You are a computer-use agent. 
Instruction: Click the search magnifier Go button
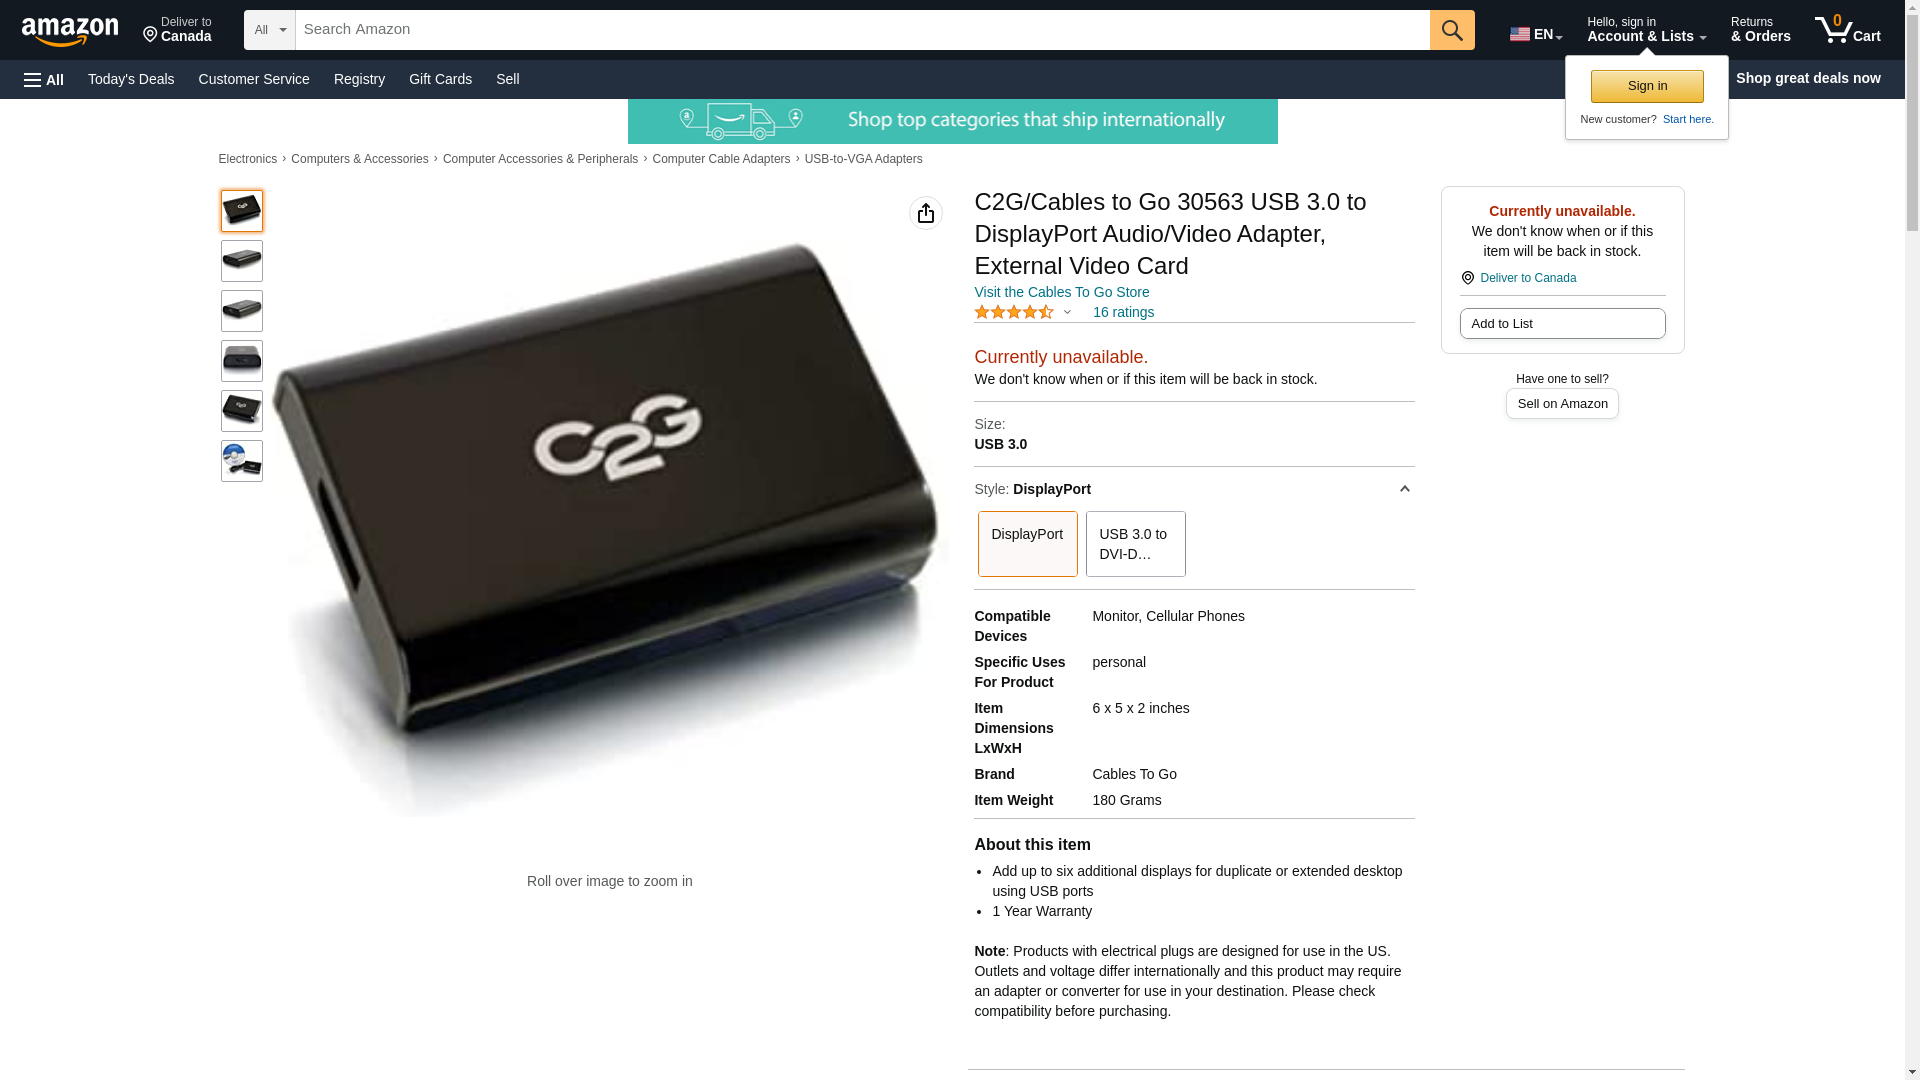click(1452, 30)
